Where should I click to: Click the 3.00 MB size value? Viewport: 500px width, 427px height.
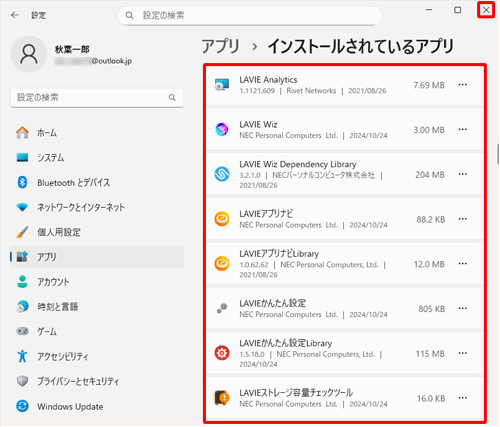point(429,130)
